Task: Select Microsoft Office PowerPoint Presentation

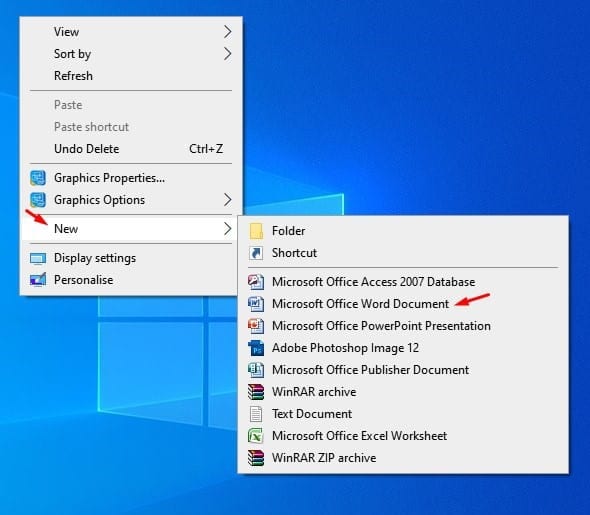Action: pos(403,326)
